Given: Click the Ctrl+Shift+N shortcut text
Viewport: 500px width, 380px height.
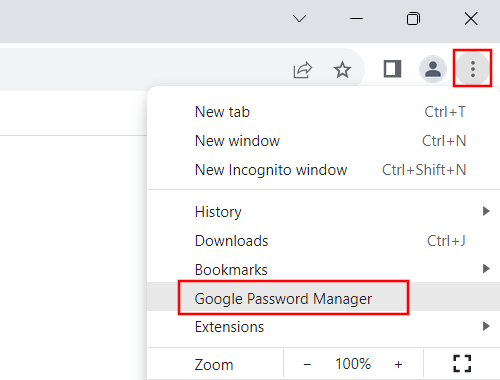Looking at the screenshot, I should (424, 170).
